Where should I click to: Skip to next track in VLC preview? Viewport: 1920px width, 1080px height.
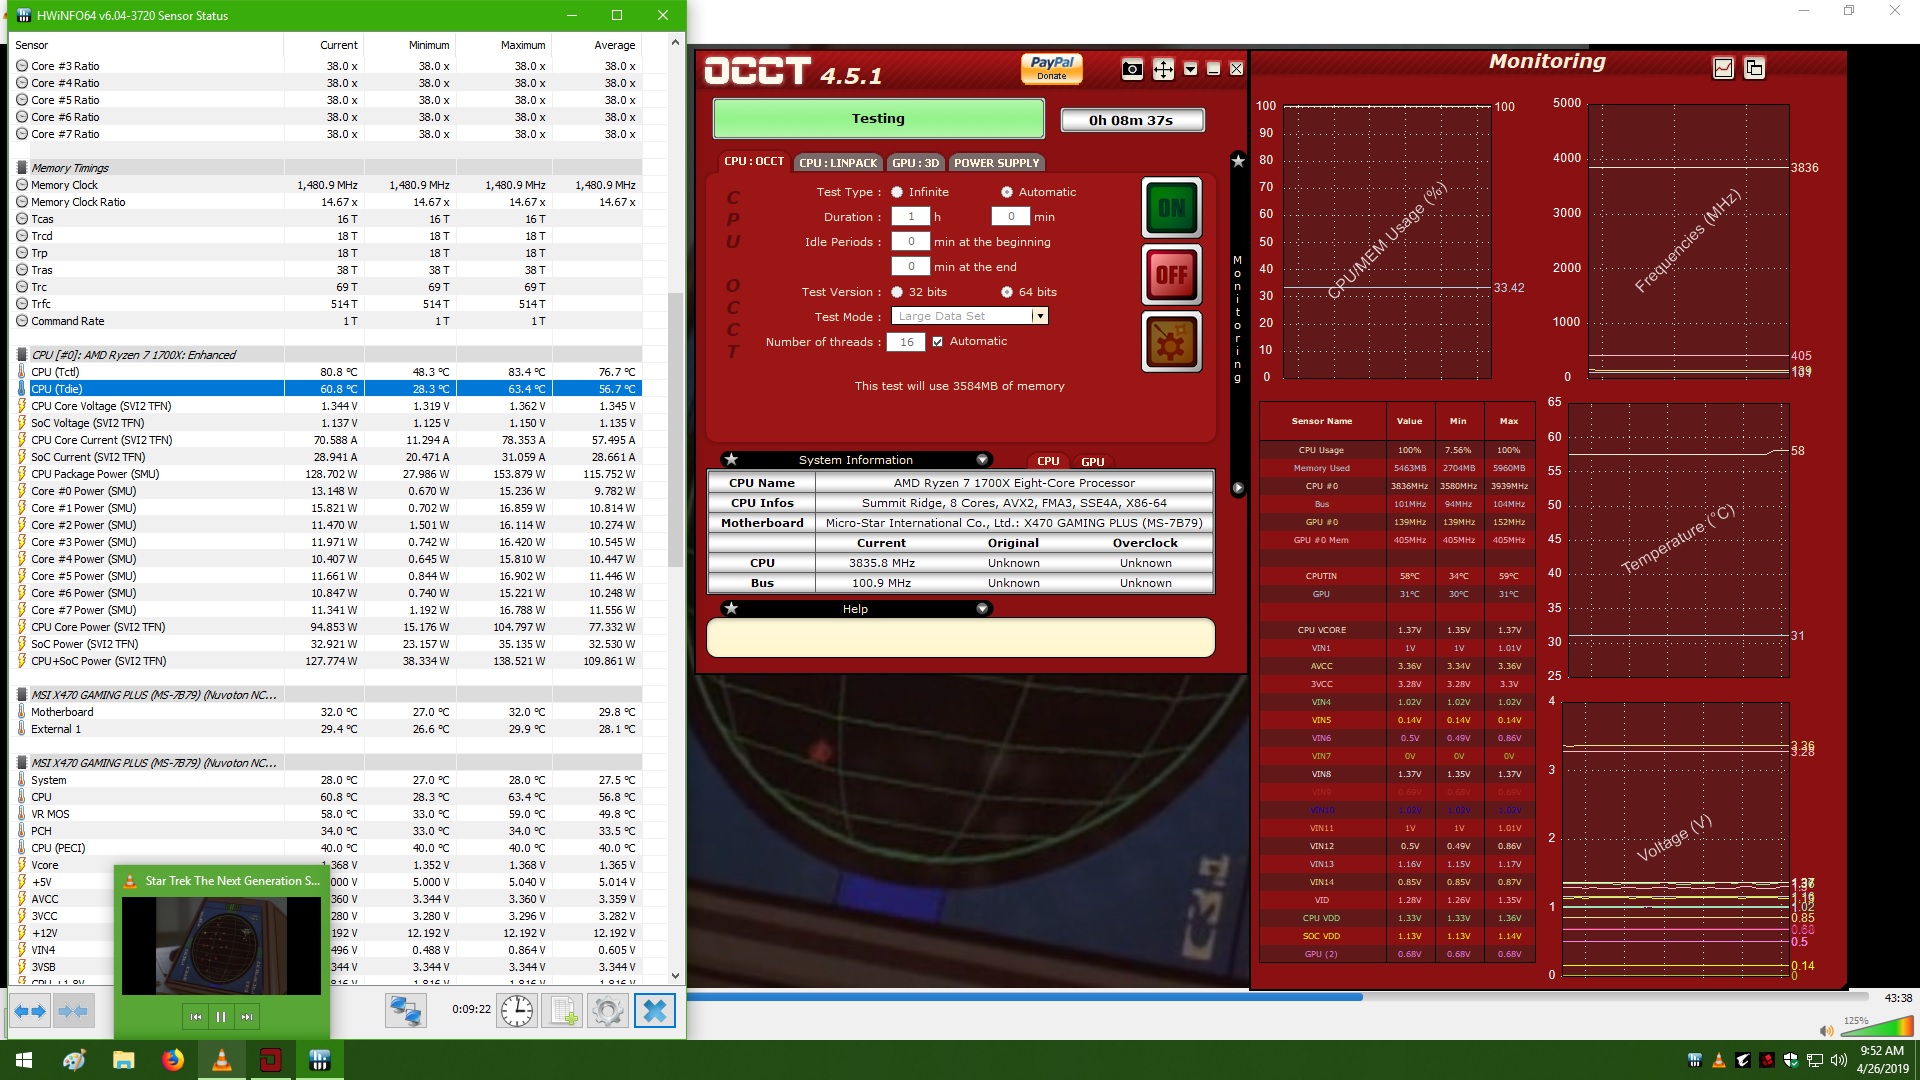click(x=246, y=1017)
